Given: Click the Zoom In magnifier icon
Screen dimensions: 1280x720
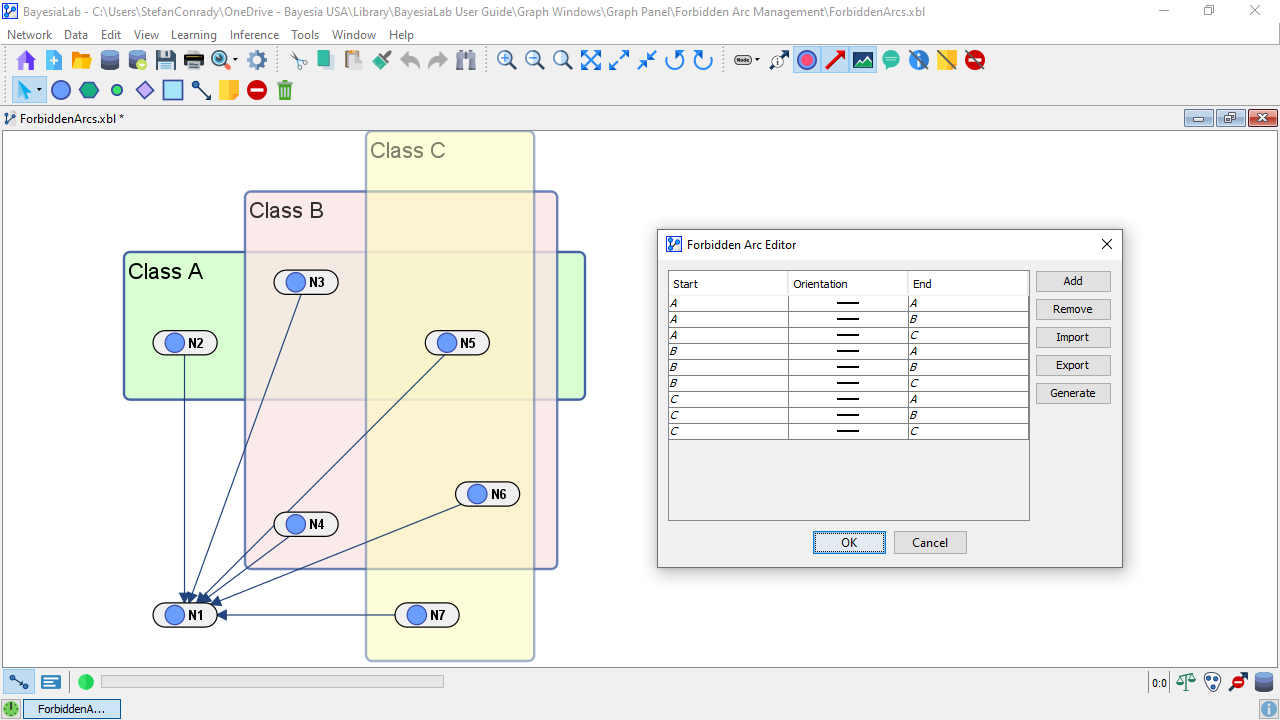Looking at the screenshot, I should tap(507, 60).
